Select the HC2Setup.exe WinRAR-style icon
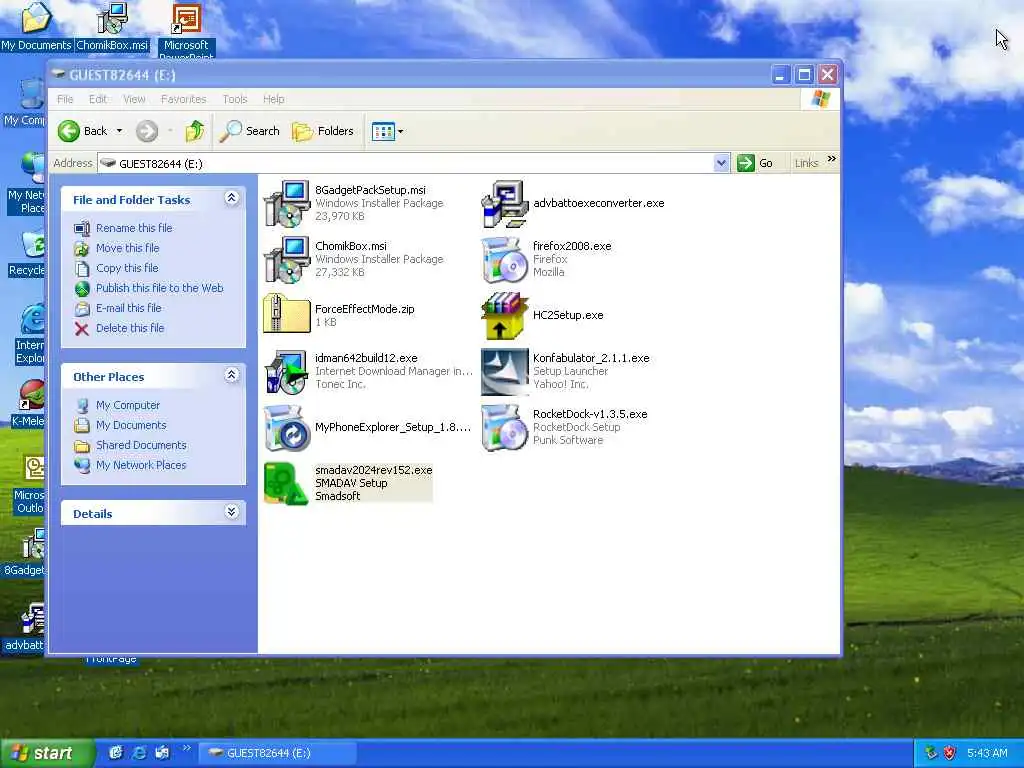The width and height of the screenshot is (1024, 768). 505,315
